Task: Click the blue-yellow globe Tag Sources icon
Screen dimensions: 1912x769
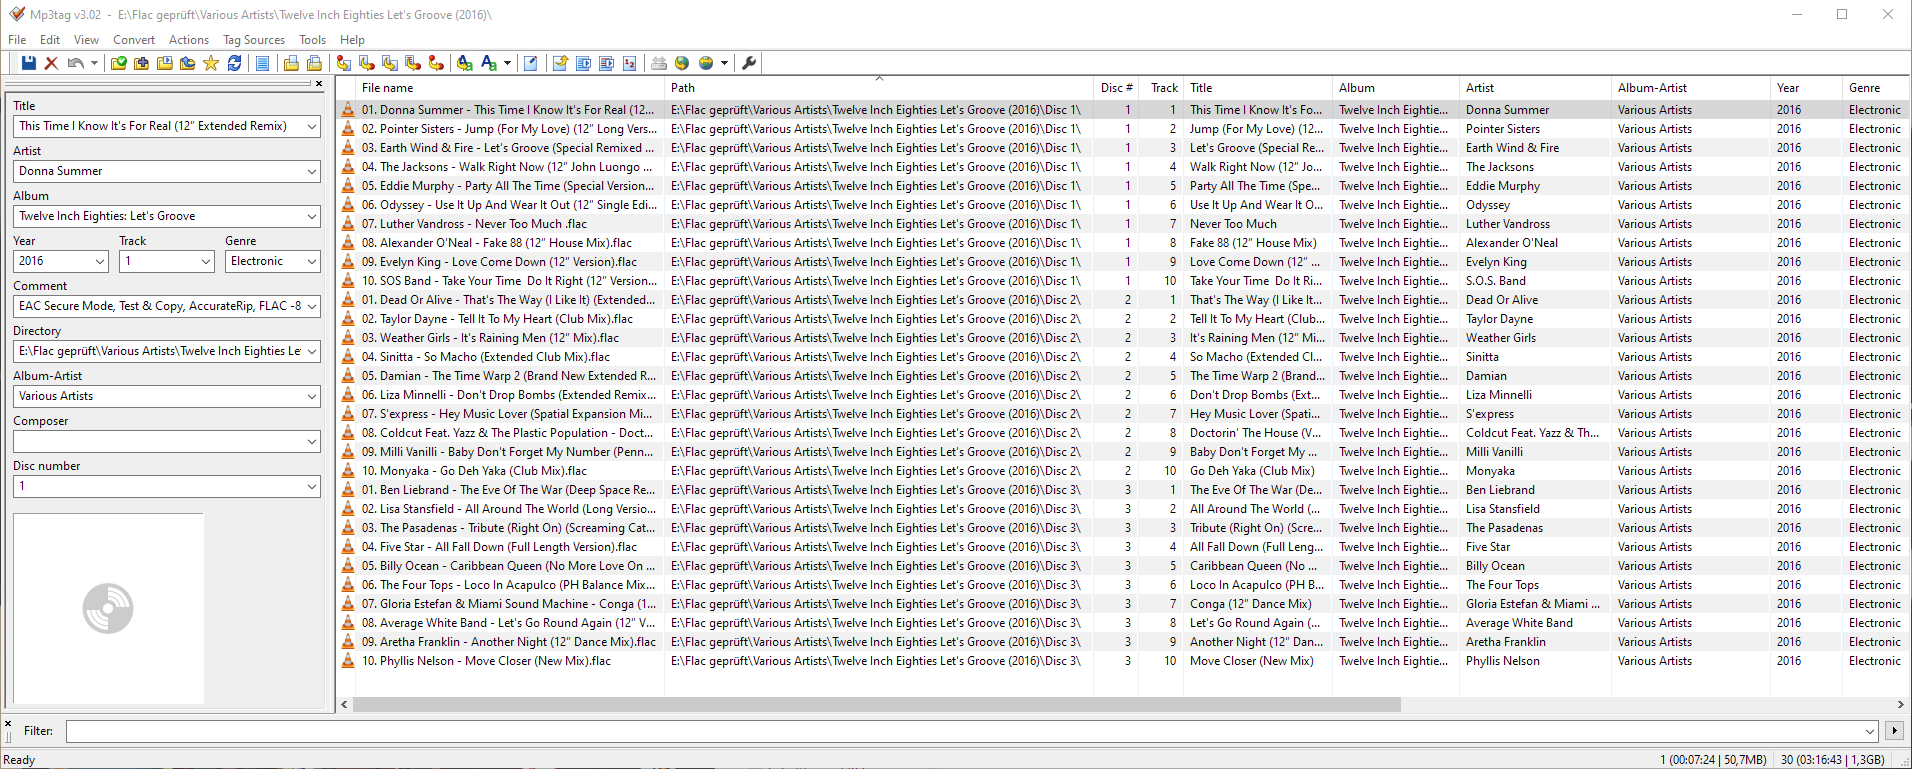Action: click(706, 63)
